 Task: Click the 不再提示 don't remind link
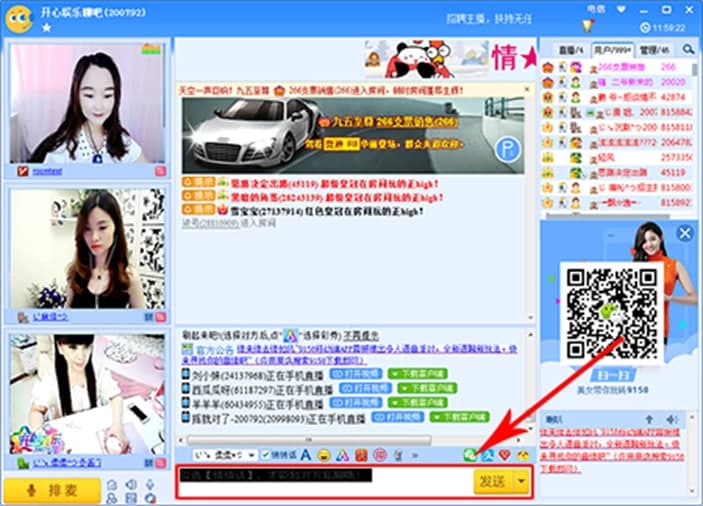tap(361, 335)
